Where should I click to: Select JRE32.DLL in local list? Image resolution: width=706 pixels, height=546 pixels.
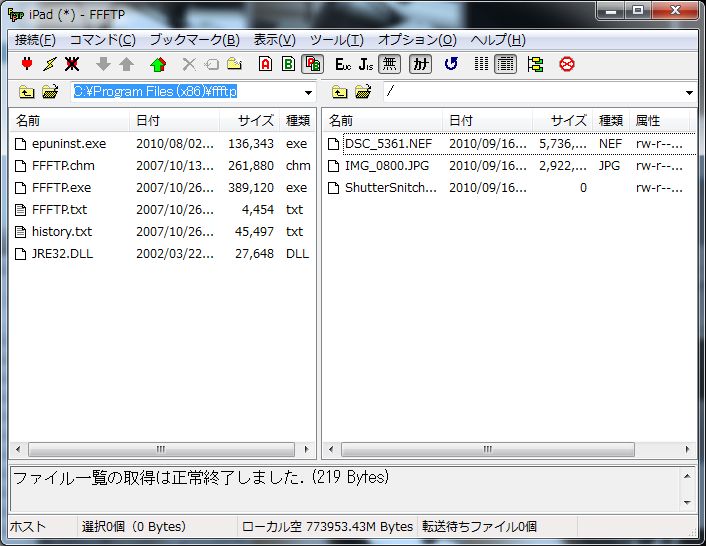62,254
